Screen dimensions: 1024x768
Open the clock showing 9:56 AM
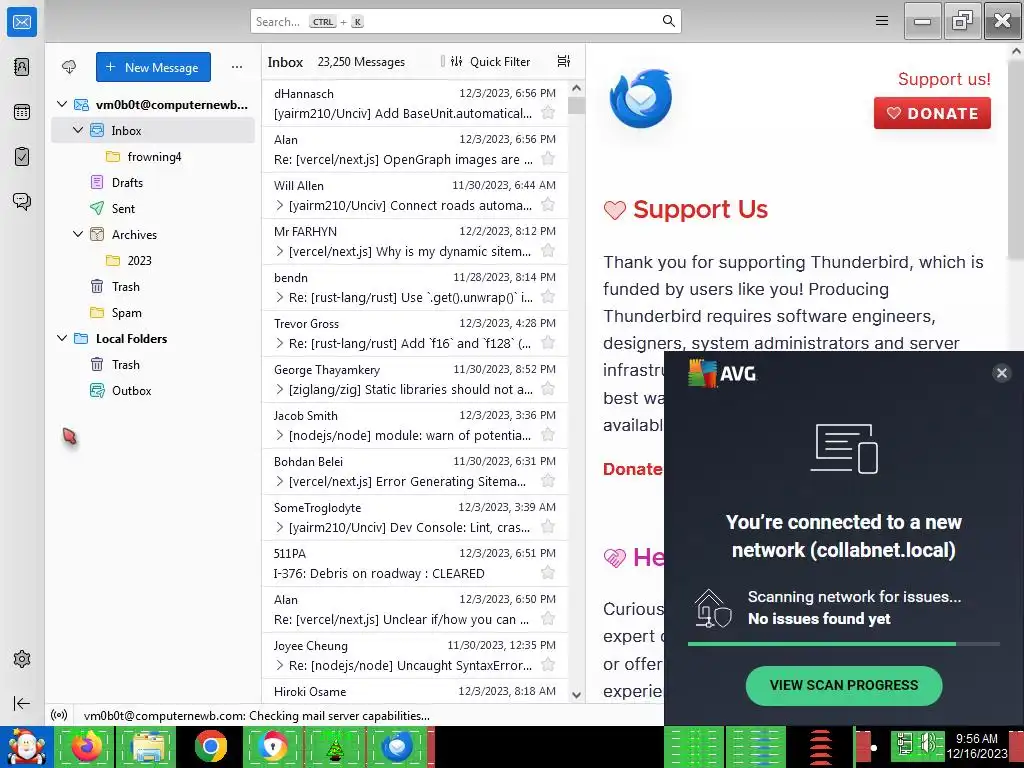click(977, 746)
